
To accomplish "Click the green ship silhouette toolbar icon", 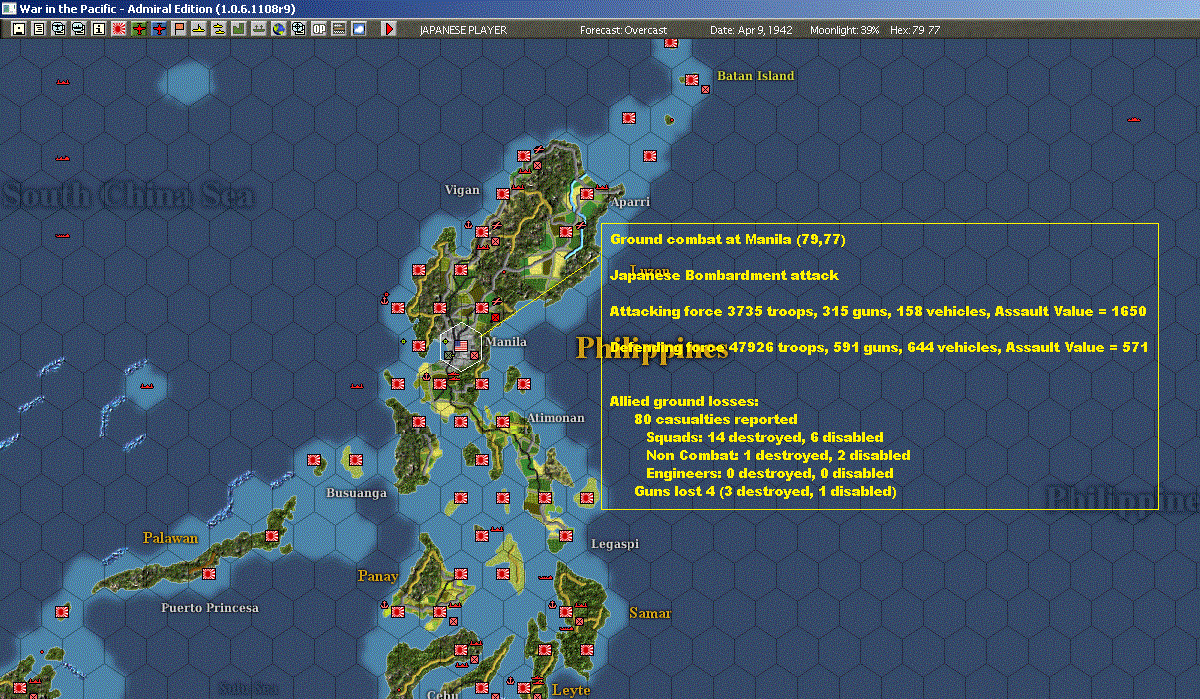I will pos(258,29).
